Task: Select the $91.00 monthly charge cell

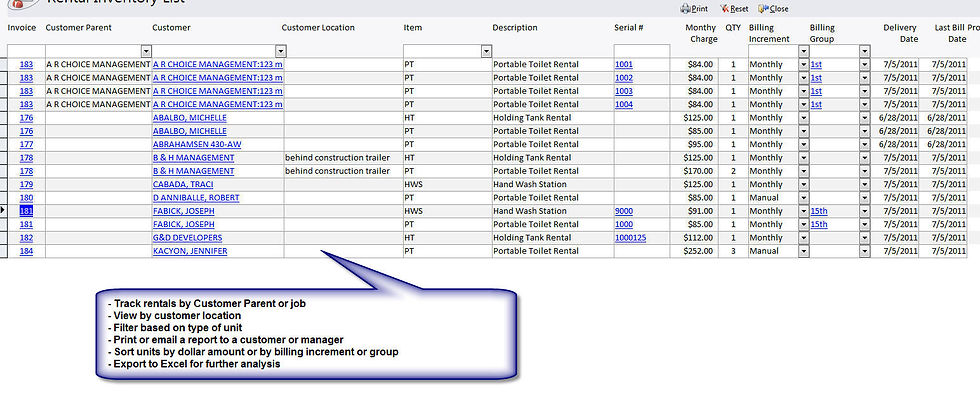Action: pos(694,211)
